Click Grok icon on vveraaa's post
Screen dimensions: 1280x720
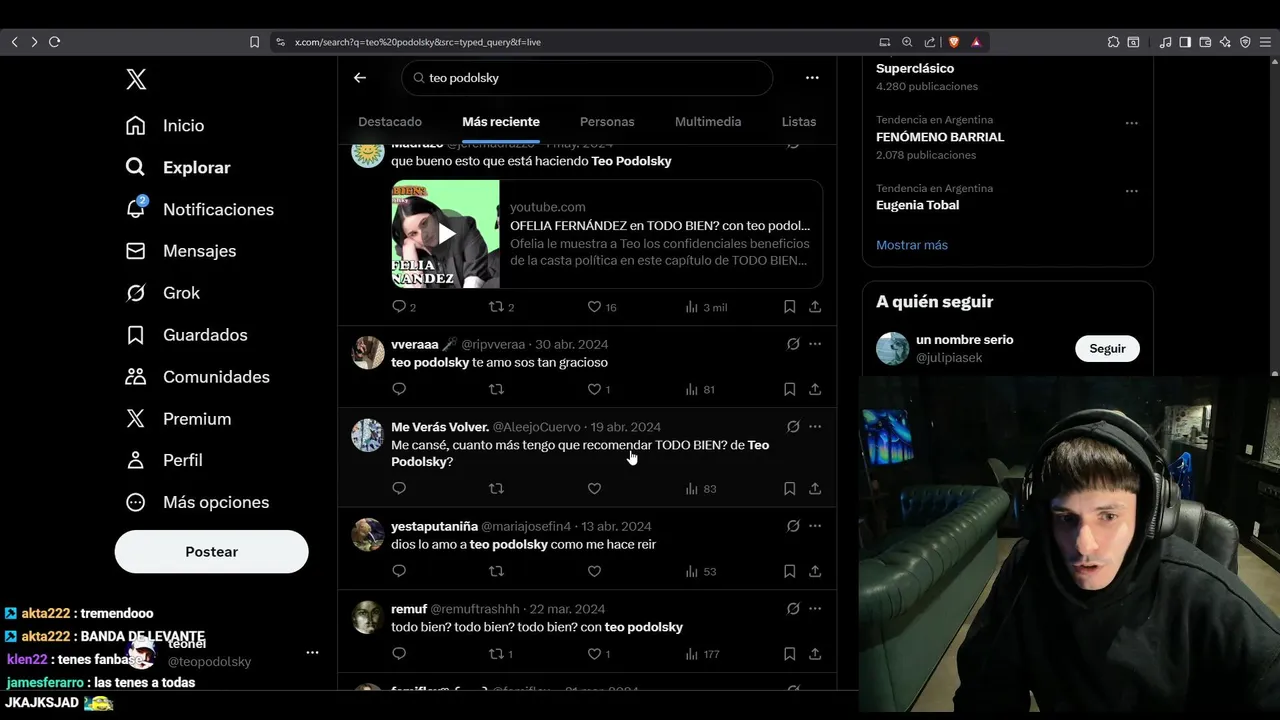pos(793,344)
